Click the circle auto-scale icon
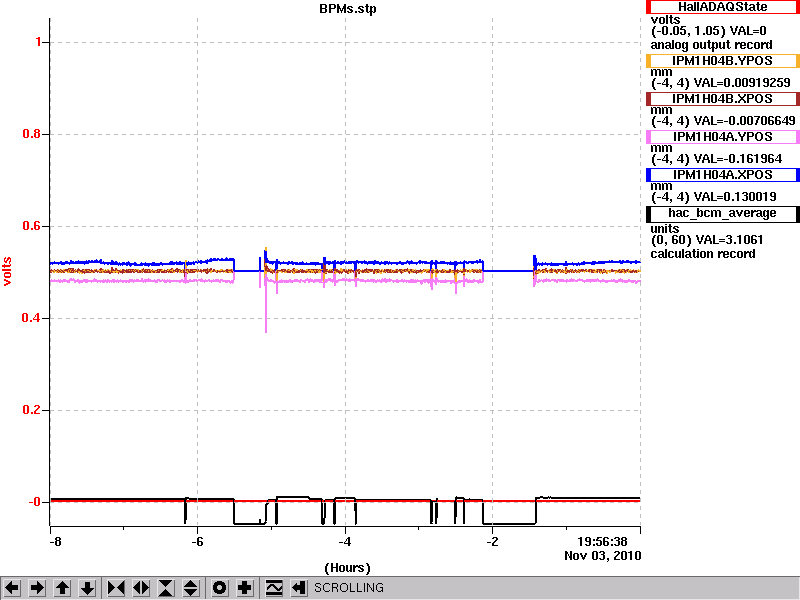The height and width of the screenshot is (600, 800). click(219, 588)
